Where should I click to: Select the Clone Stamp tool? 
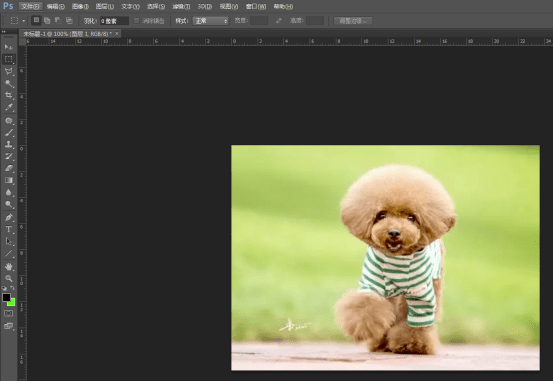[x=8, y=144]
